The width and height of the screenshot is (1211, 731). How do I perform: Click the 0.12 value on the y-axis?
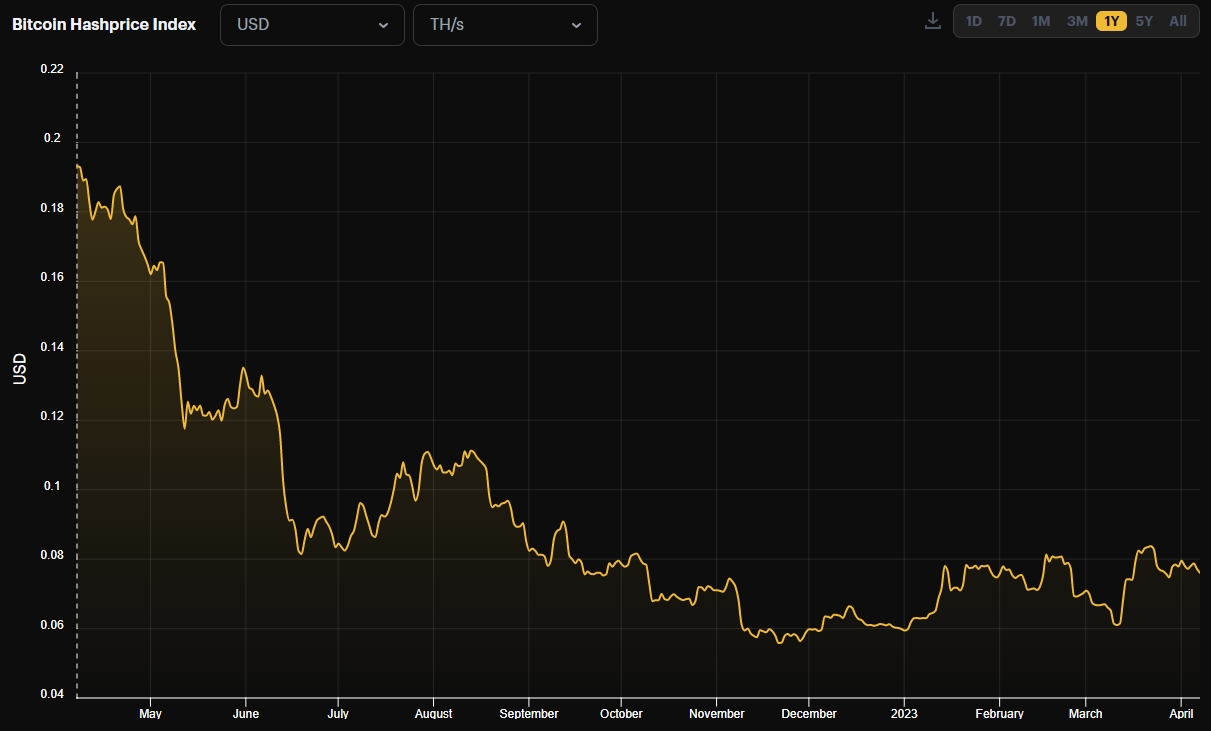[52, 416]
